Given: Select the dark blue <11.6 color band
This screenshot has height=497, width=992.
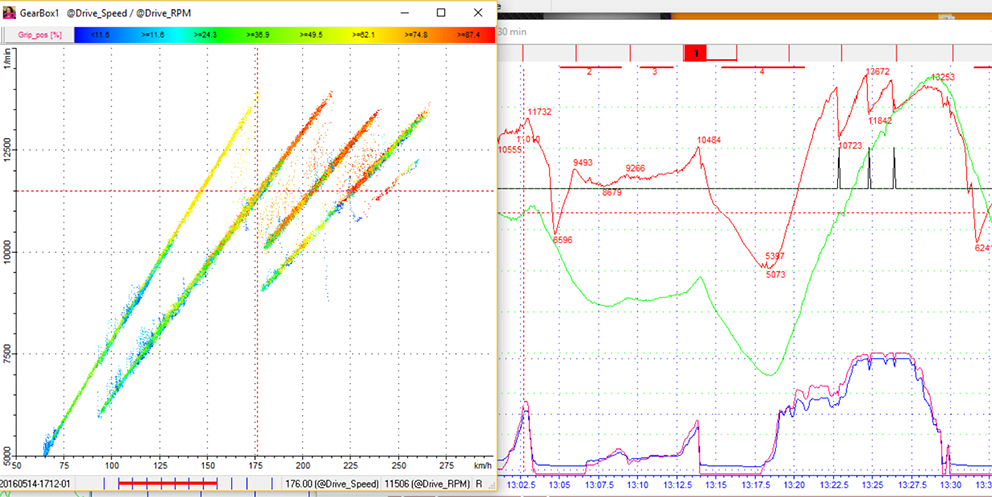Looking at the screenshot, I should 100,34.
